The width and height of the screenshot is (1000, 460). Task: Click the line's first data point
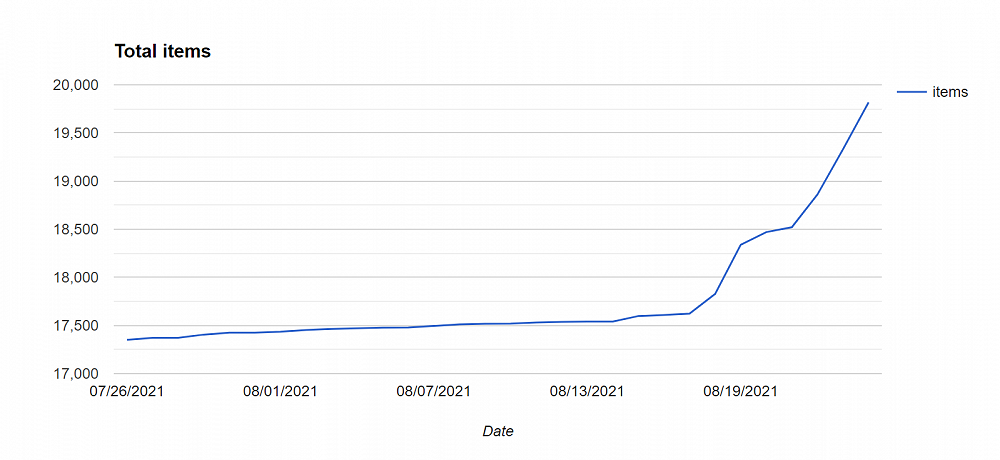(127, 340)
